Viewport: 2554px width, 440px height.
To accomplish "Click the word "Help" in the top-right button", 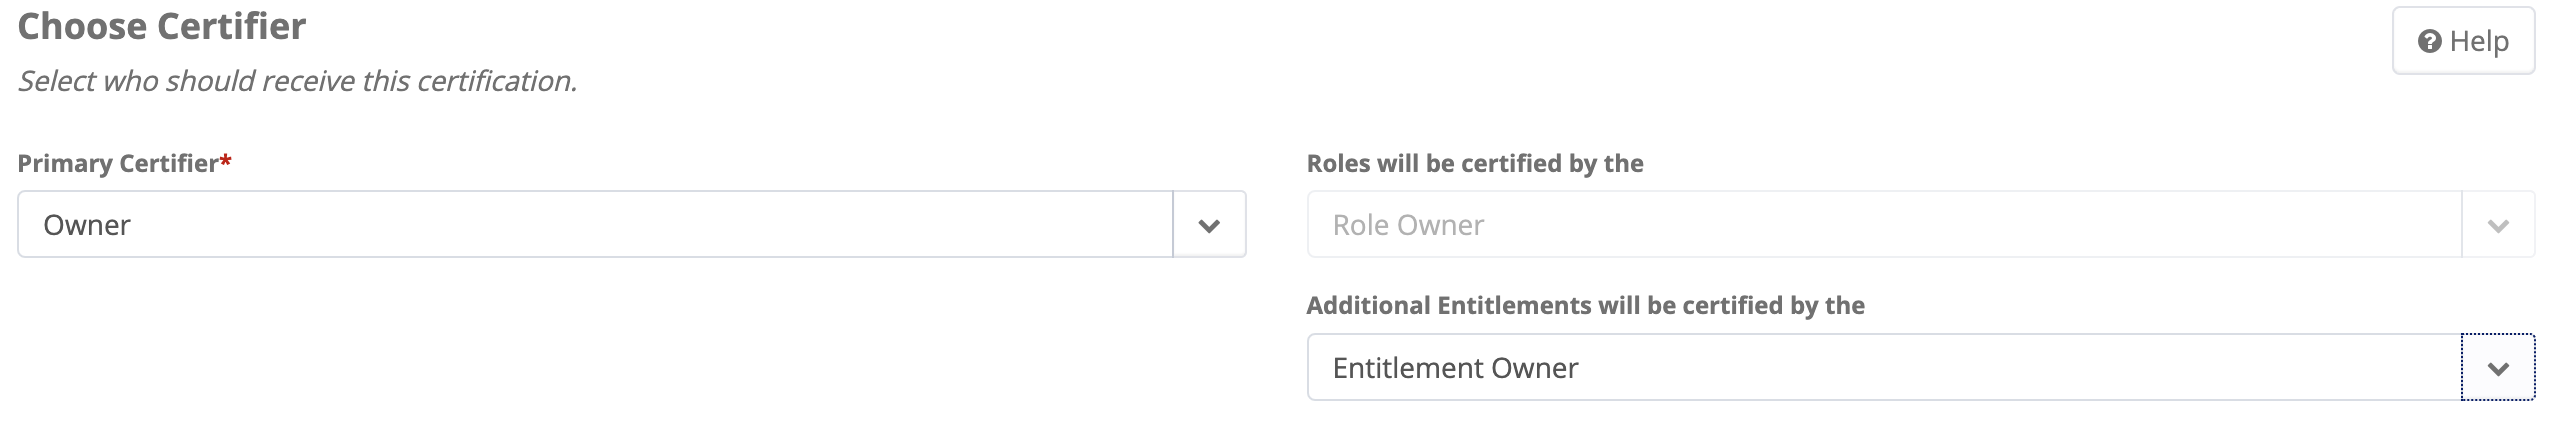I will (x=2478, y=41).
